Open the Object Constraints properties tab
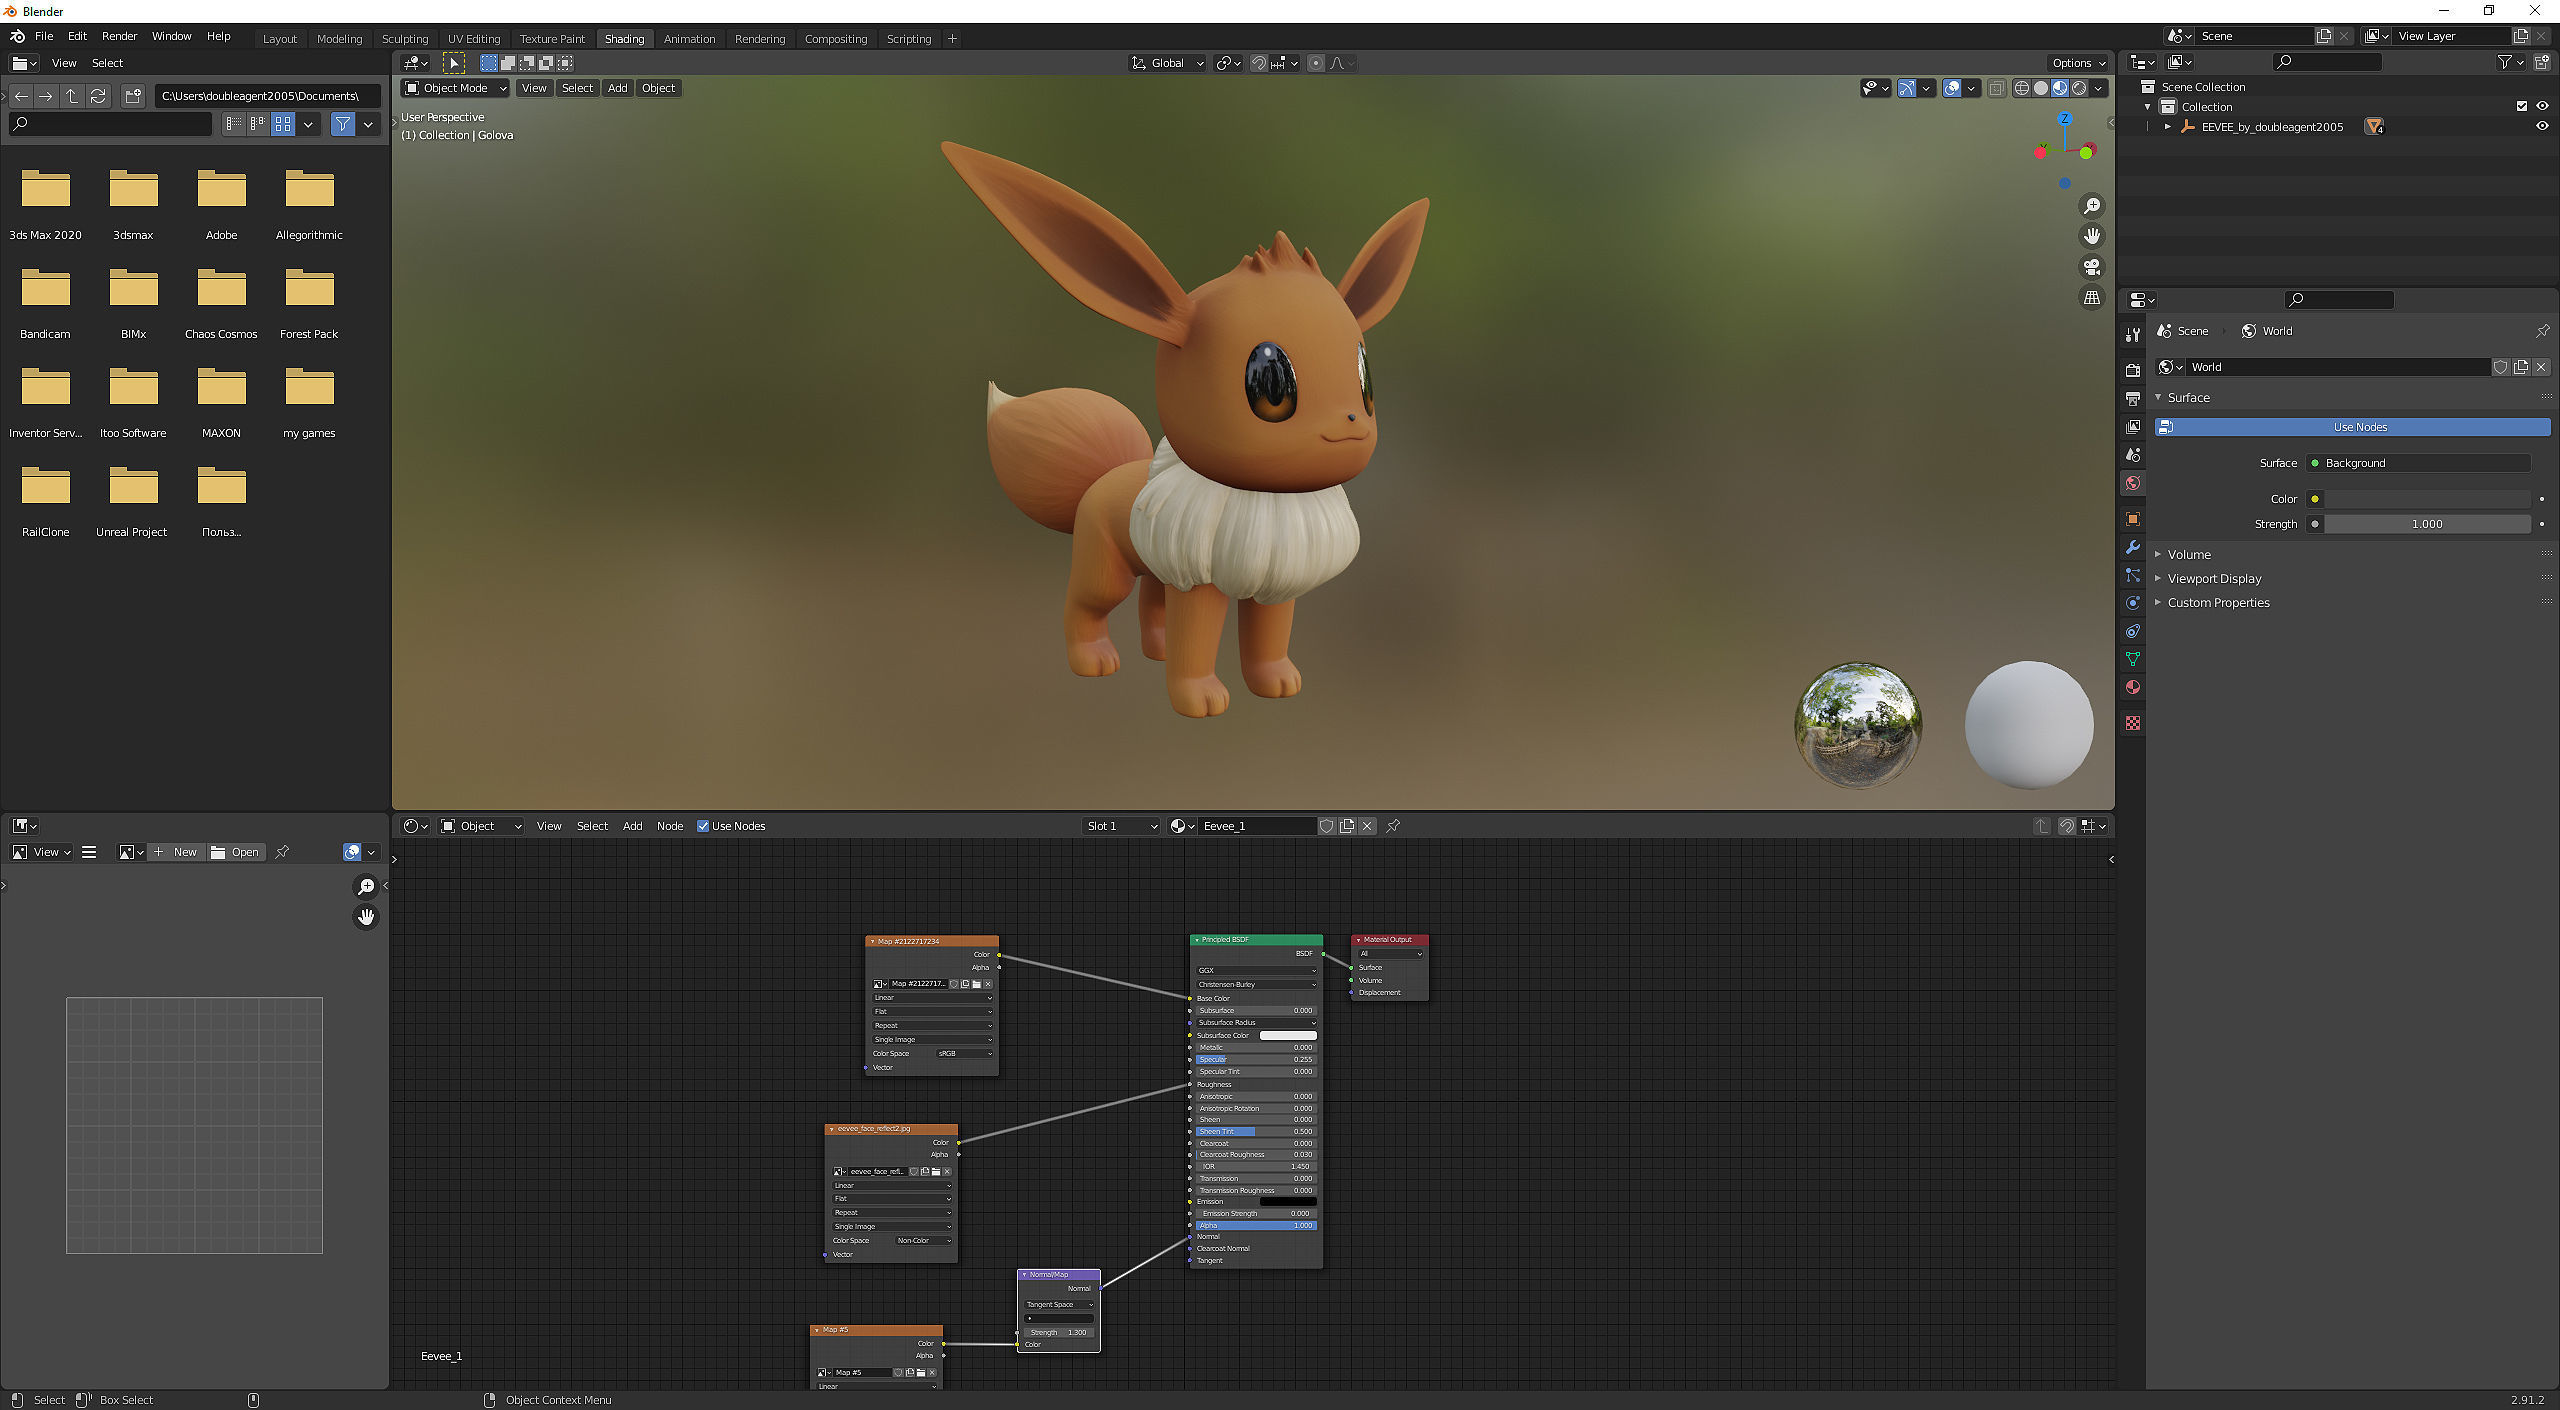Image resolution: width=2560 pixels, height=1410 pixels. point(2133,631)
